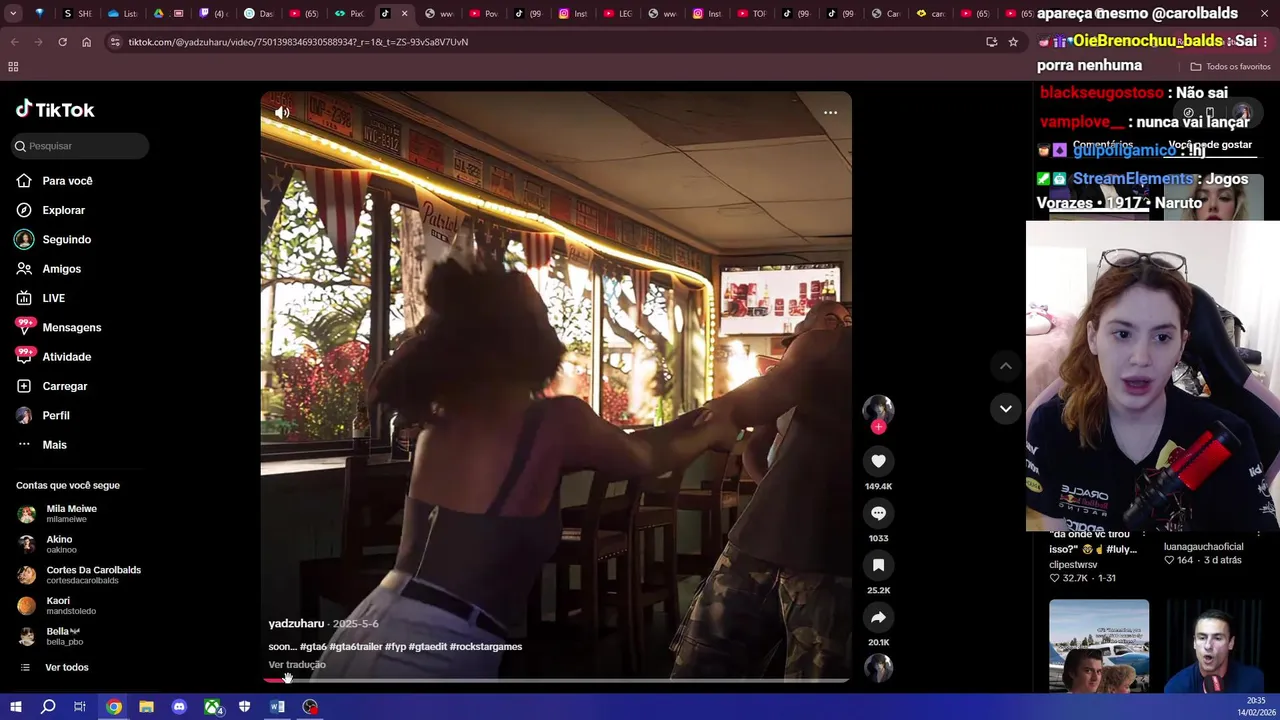Like the video with the heart icon
The width and height of the screenshot is (1280, 720).
coord(878,461)
